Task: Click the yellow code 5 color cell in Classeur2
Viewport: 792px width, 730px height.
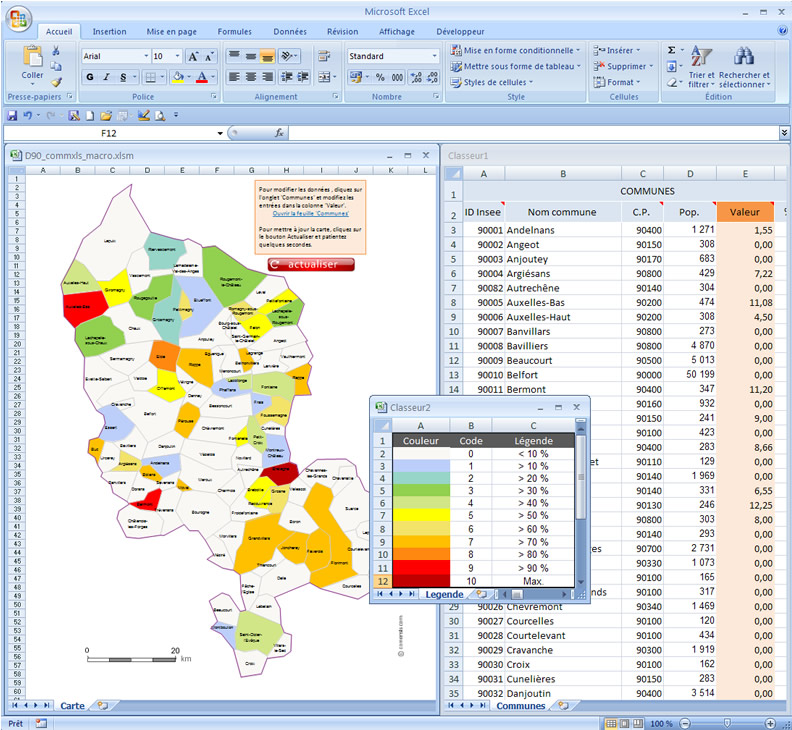Action: pos(421,515)
